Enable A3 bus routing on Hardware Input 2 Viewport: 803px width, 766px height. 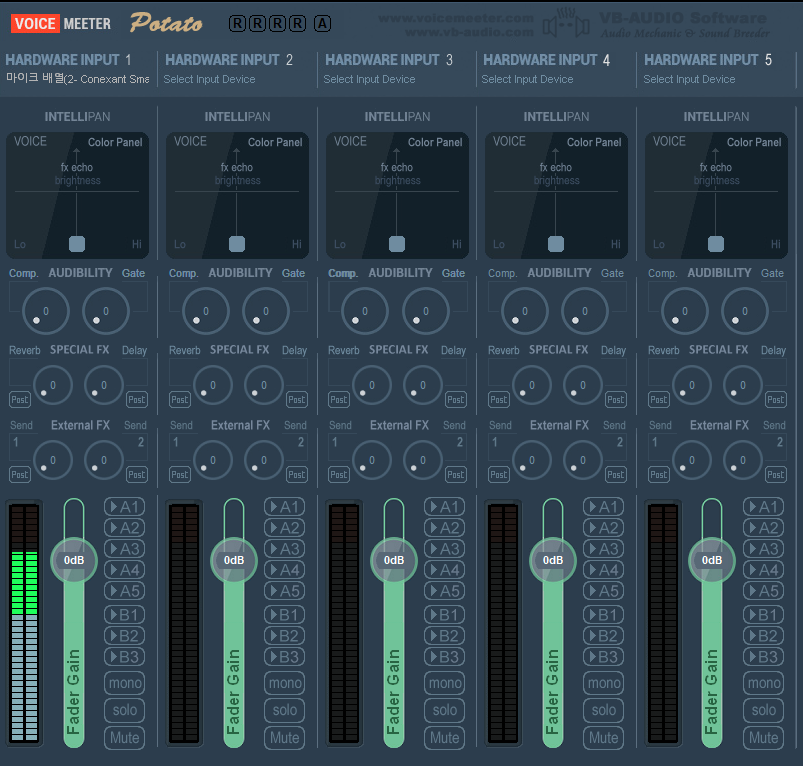(284, 549)
